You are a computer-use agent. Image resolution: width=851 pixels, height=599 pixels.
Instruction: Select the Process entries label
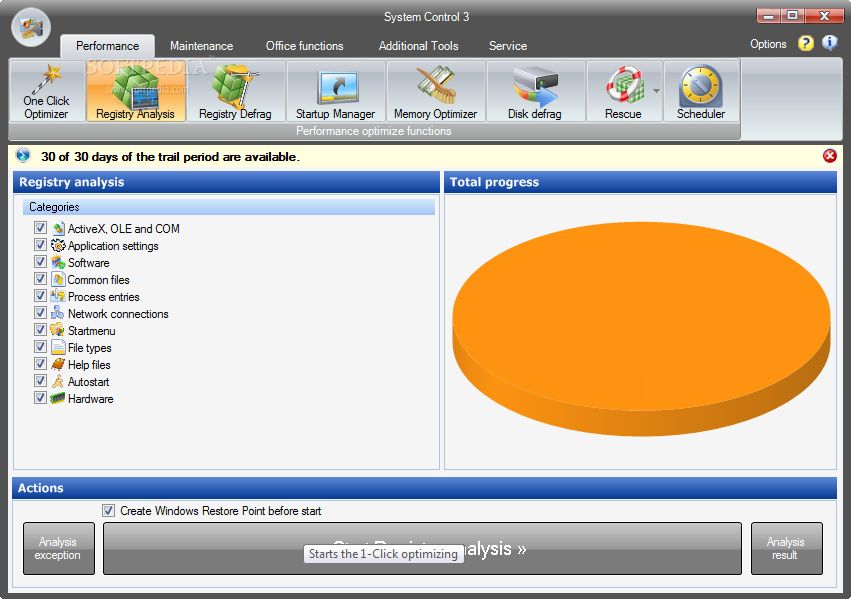pyautogui.click(x=104, y=297)
